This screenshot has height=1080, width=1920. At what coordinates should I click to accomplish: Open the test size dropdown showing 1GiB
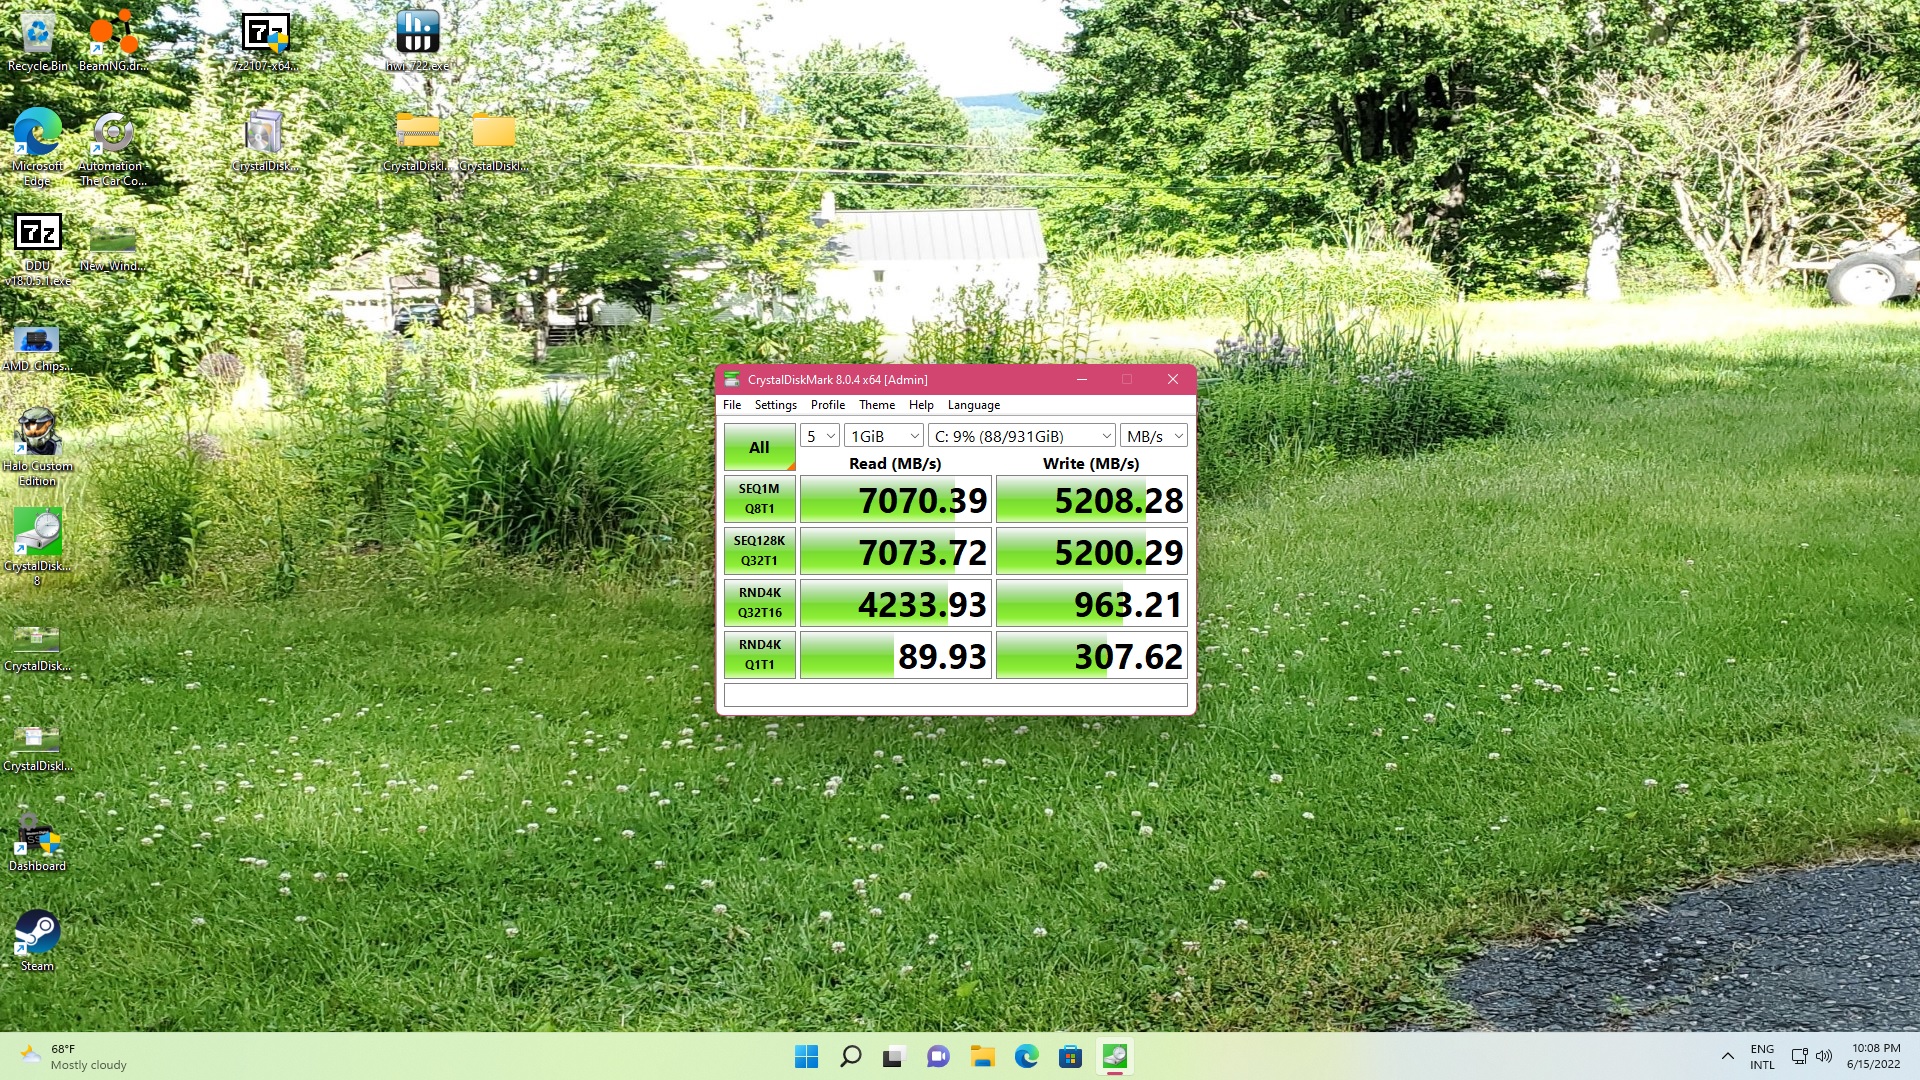tap(883, 436)
